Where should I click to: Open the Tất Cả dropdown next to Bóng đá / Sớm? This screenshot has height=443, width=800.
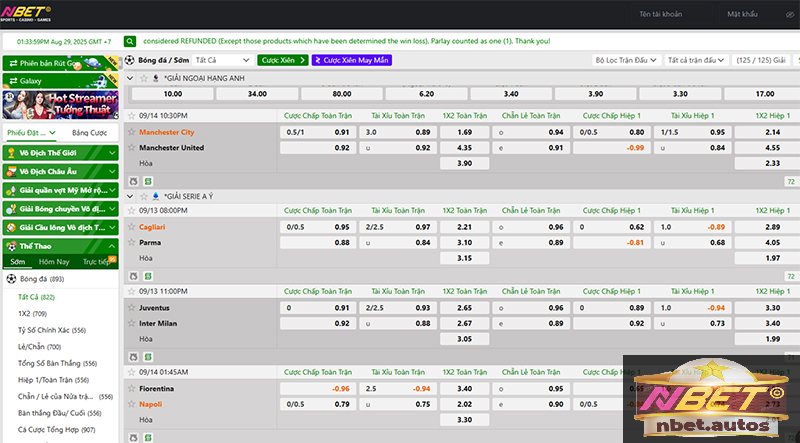(x=222, y=60)
